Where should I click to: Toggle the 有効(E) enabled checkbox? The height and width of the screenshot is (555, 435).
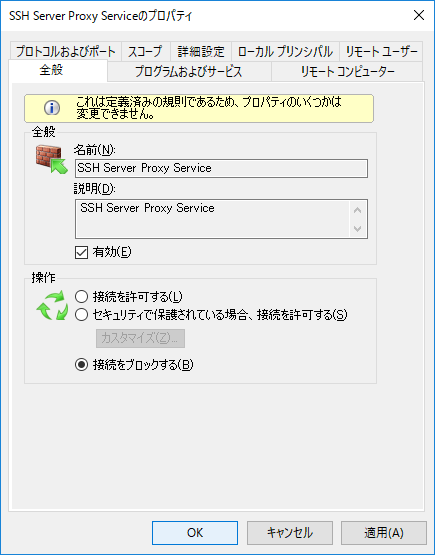81,252
